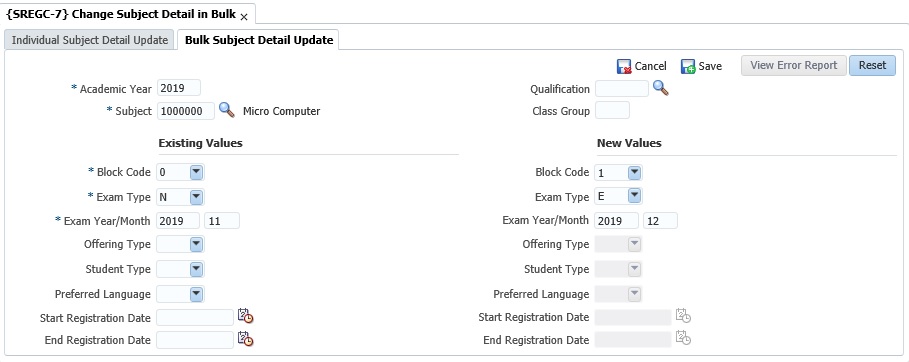
Task: Open existing Start Registration Date calendar
Action: tap(246, 317)
